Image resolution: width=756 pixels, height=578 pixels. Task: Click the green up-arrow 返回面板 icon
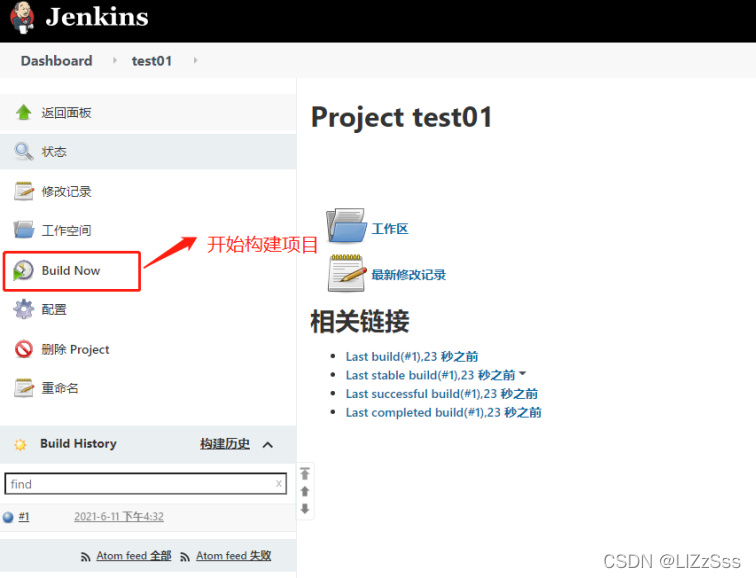pyautogui.click(x=24, y=112)
